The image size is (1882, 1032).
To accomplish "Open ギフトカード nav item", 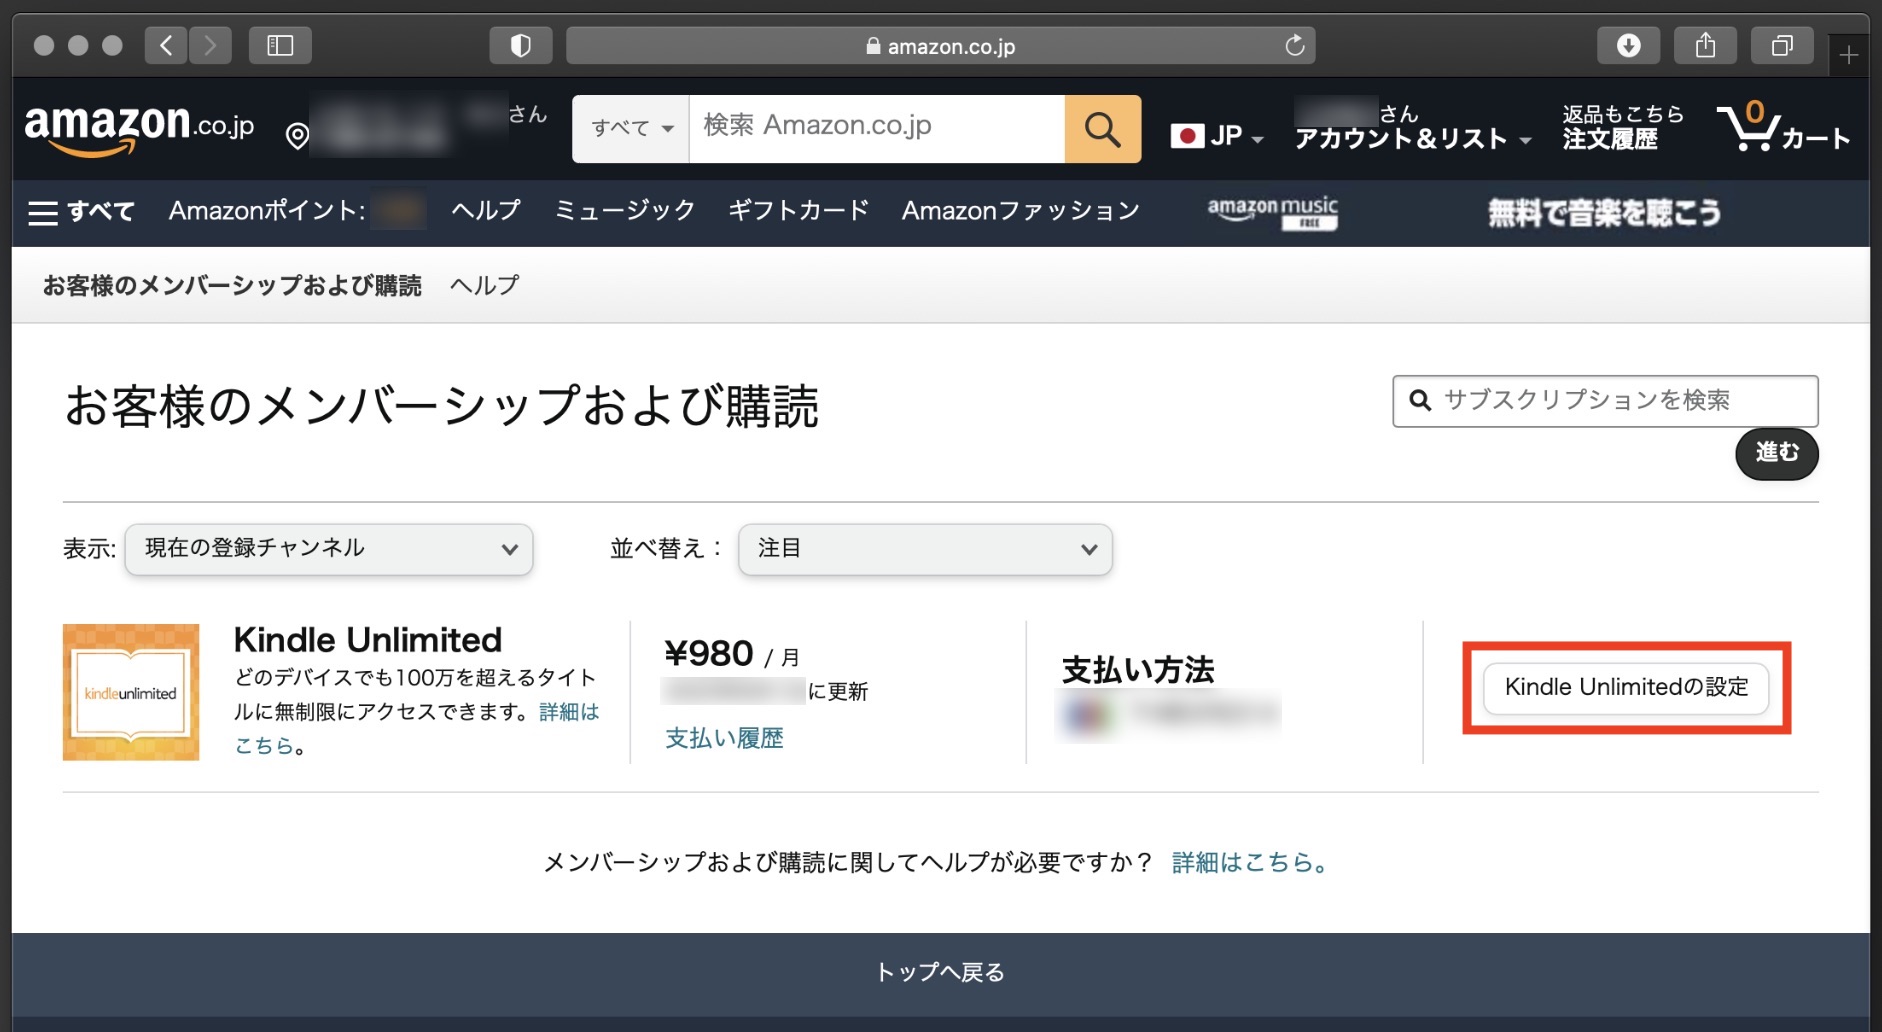I will click(x=799, y=211).
